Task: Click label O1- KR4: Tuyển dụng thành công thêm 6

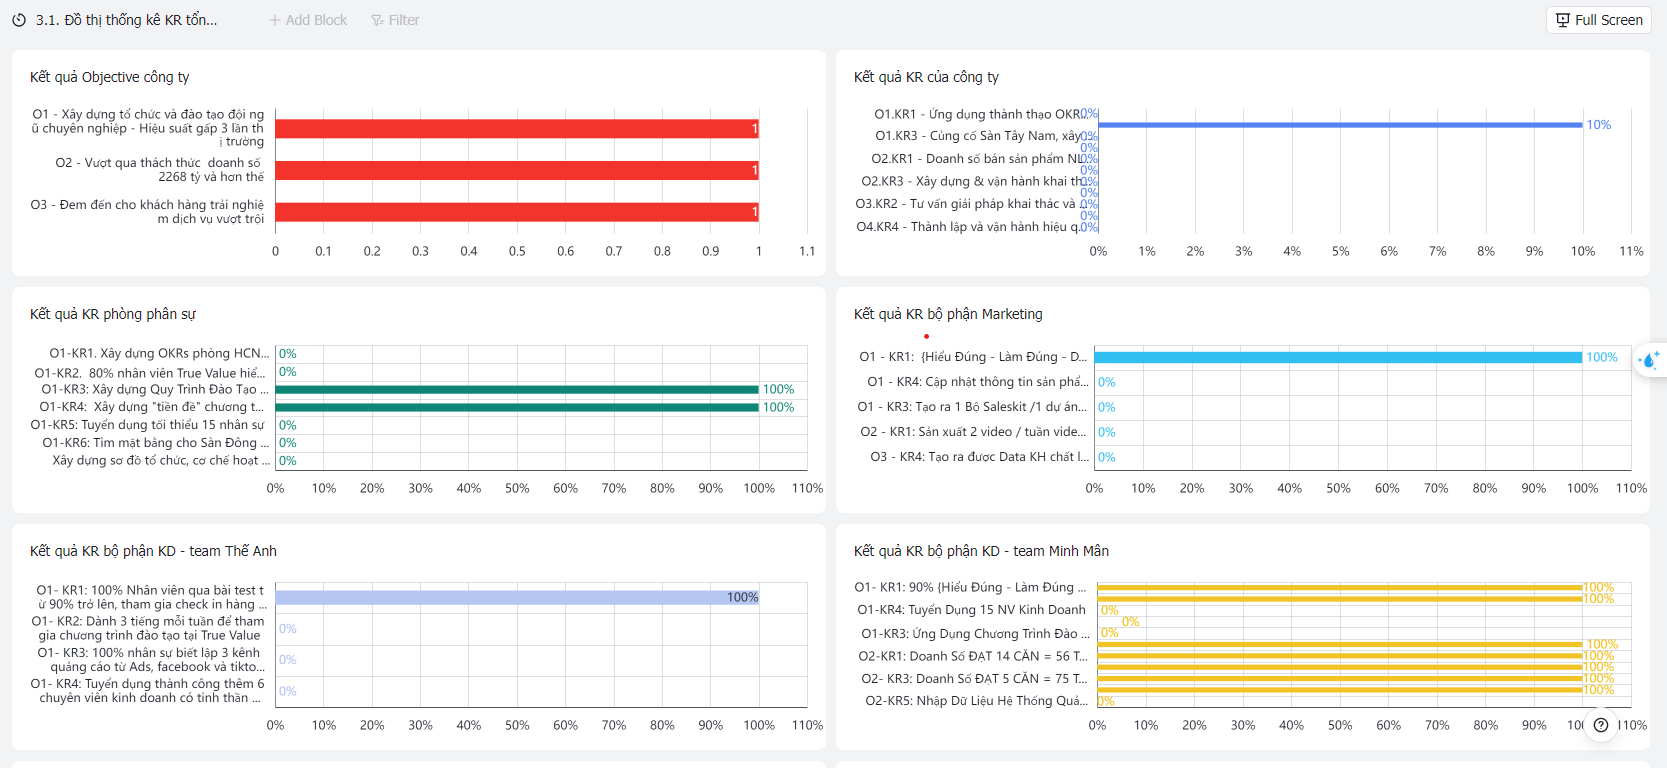Action: 148,691
